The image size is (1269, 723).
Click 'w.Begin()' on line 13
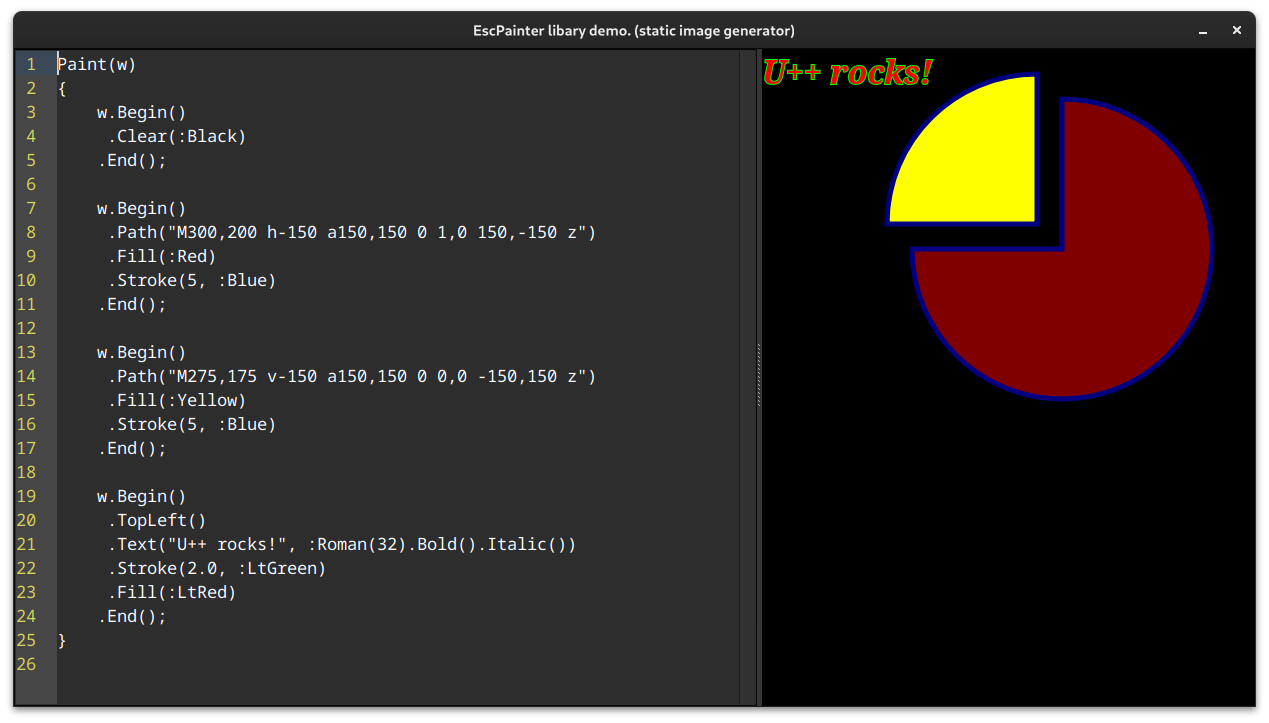pos(142,352)
